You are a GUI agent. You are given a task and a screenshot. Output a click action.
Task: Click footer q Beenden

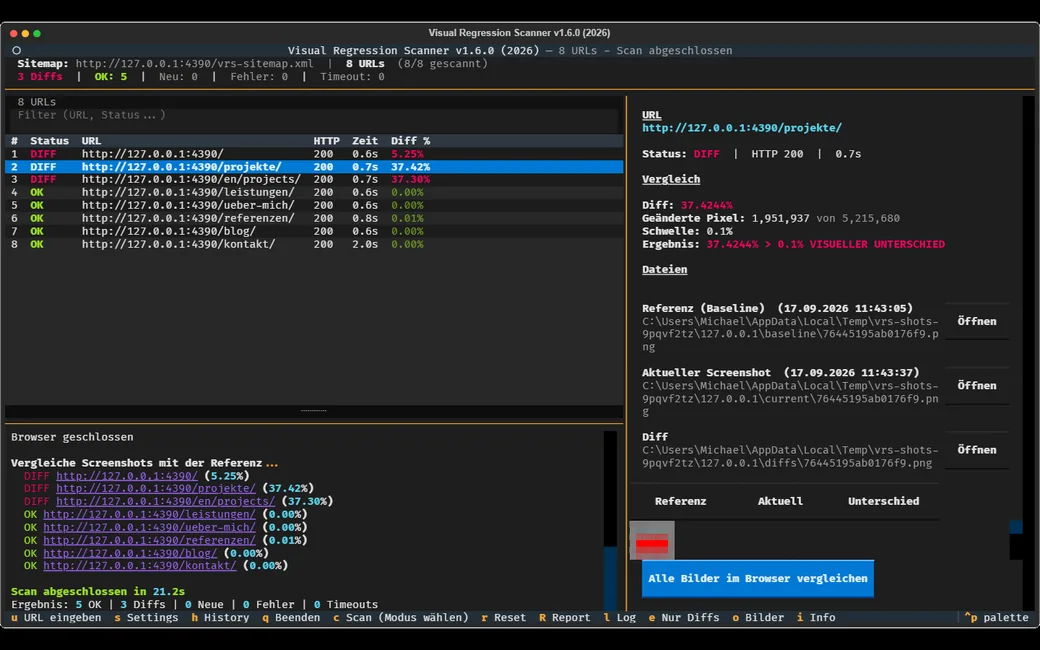coord(291,618)
